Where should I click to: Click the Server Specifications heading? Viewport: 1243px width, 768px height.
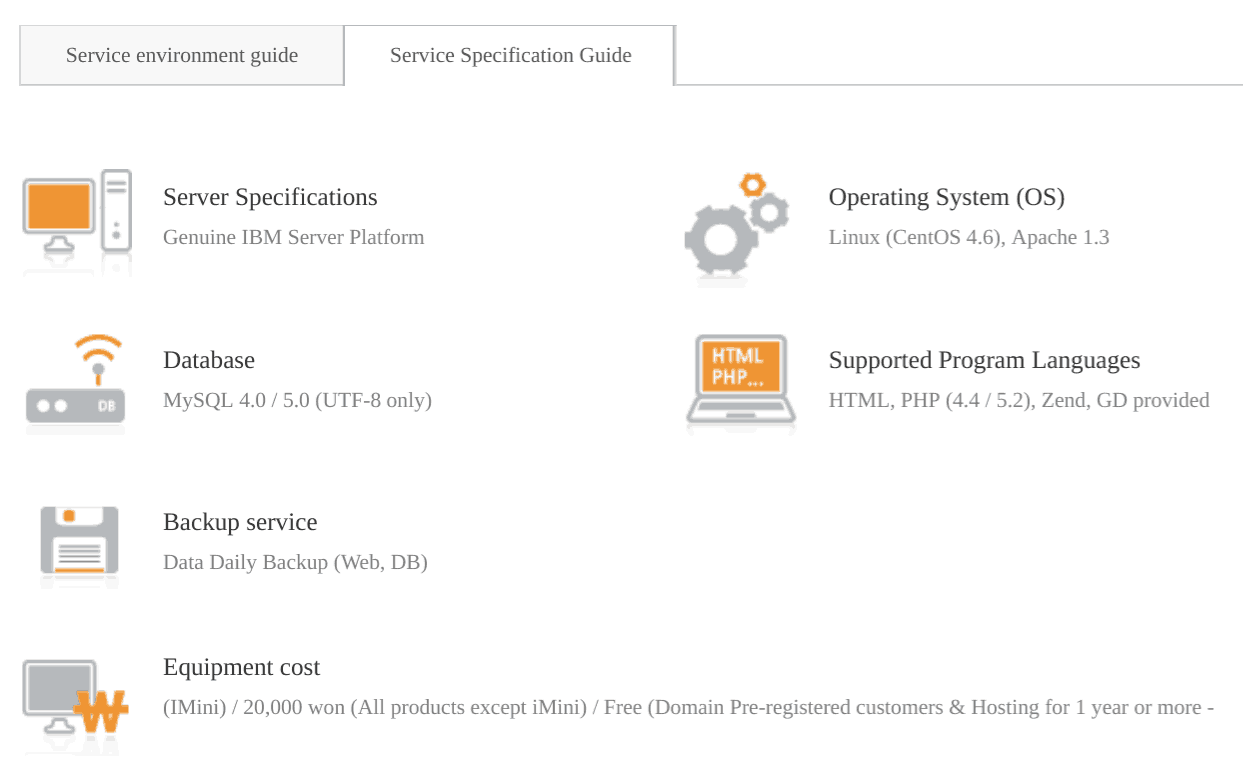[x=270, y=197]
